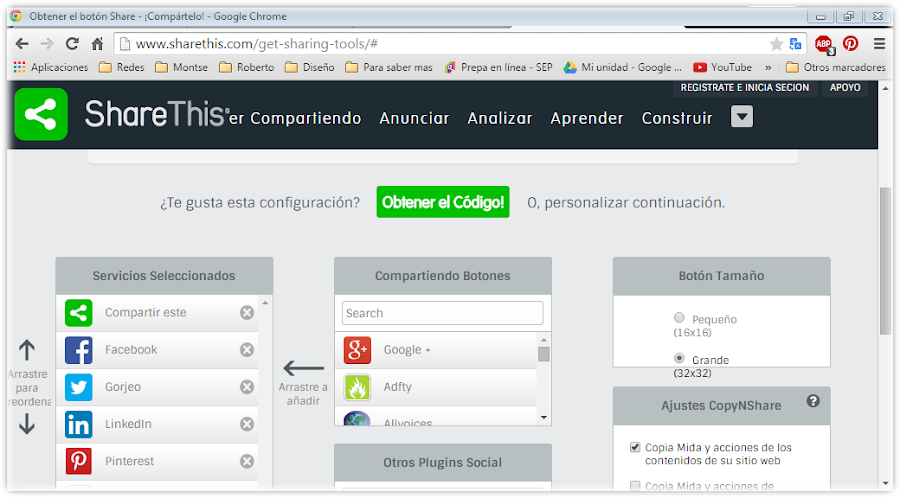Click the browser forward arrow
Viewport: 900px width, 498px height.
pos(47,44)
